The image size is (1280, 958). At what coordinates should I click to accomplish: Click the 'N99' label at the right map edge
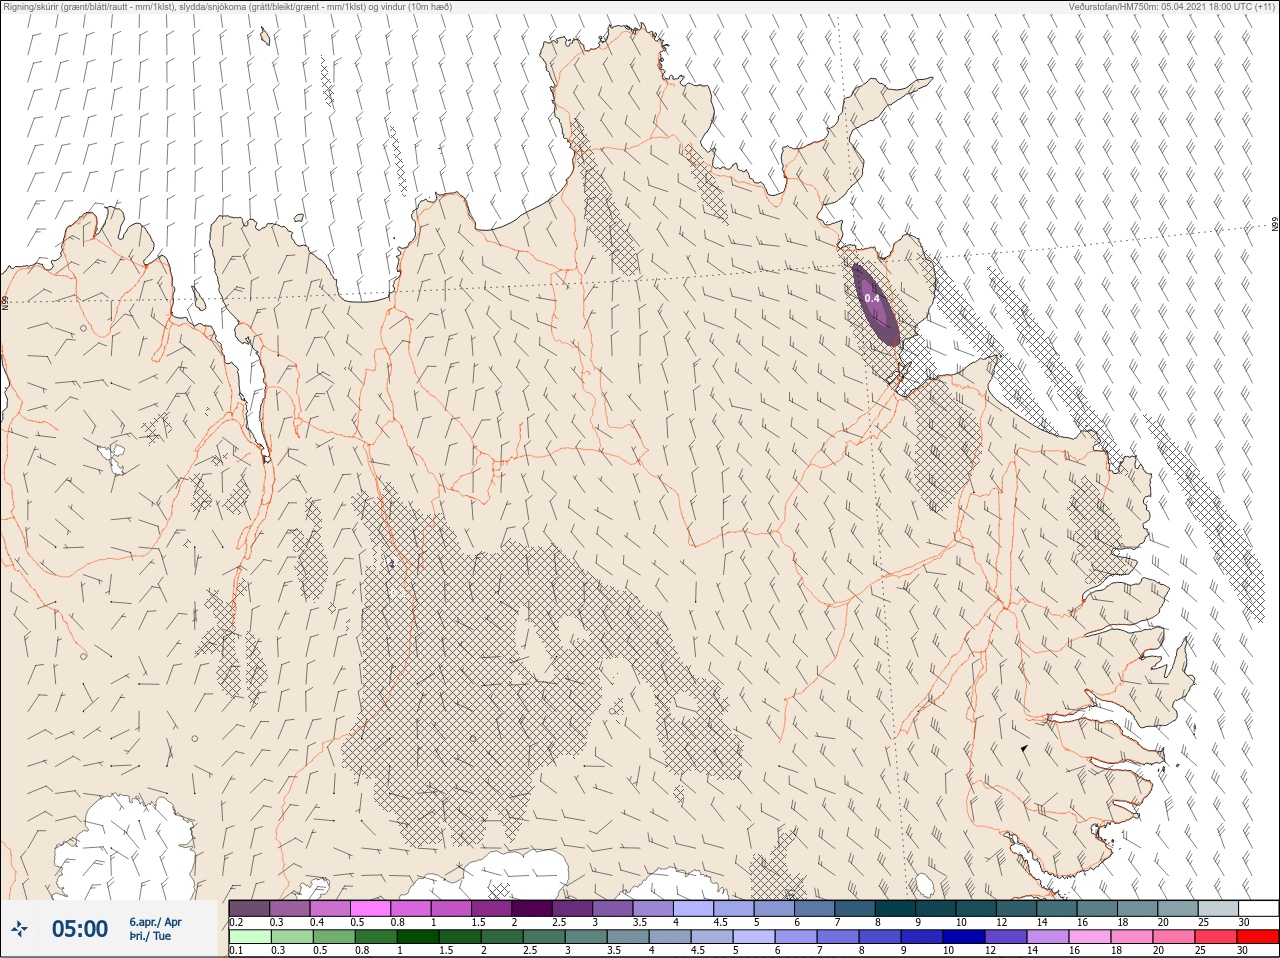point(1275,224)
